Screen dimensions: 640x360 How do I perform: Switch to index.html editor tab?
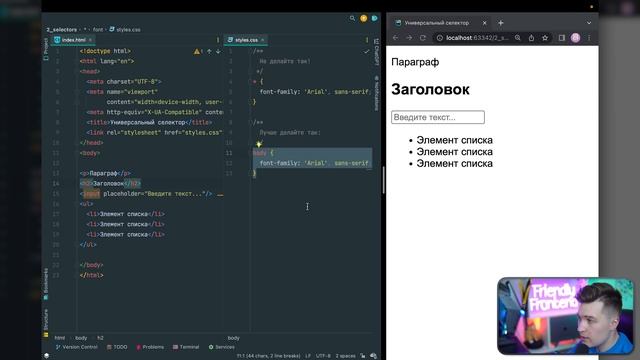tap(73, 40)
